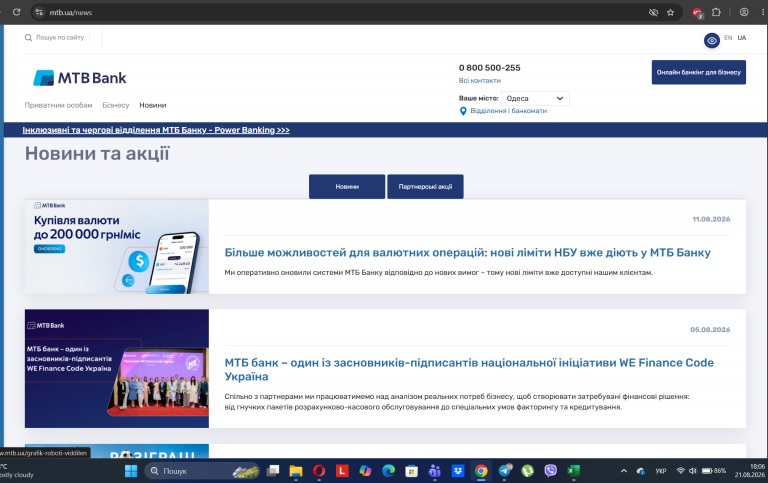Open Microsoft Store from the taskbar

coord(411,471)
